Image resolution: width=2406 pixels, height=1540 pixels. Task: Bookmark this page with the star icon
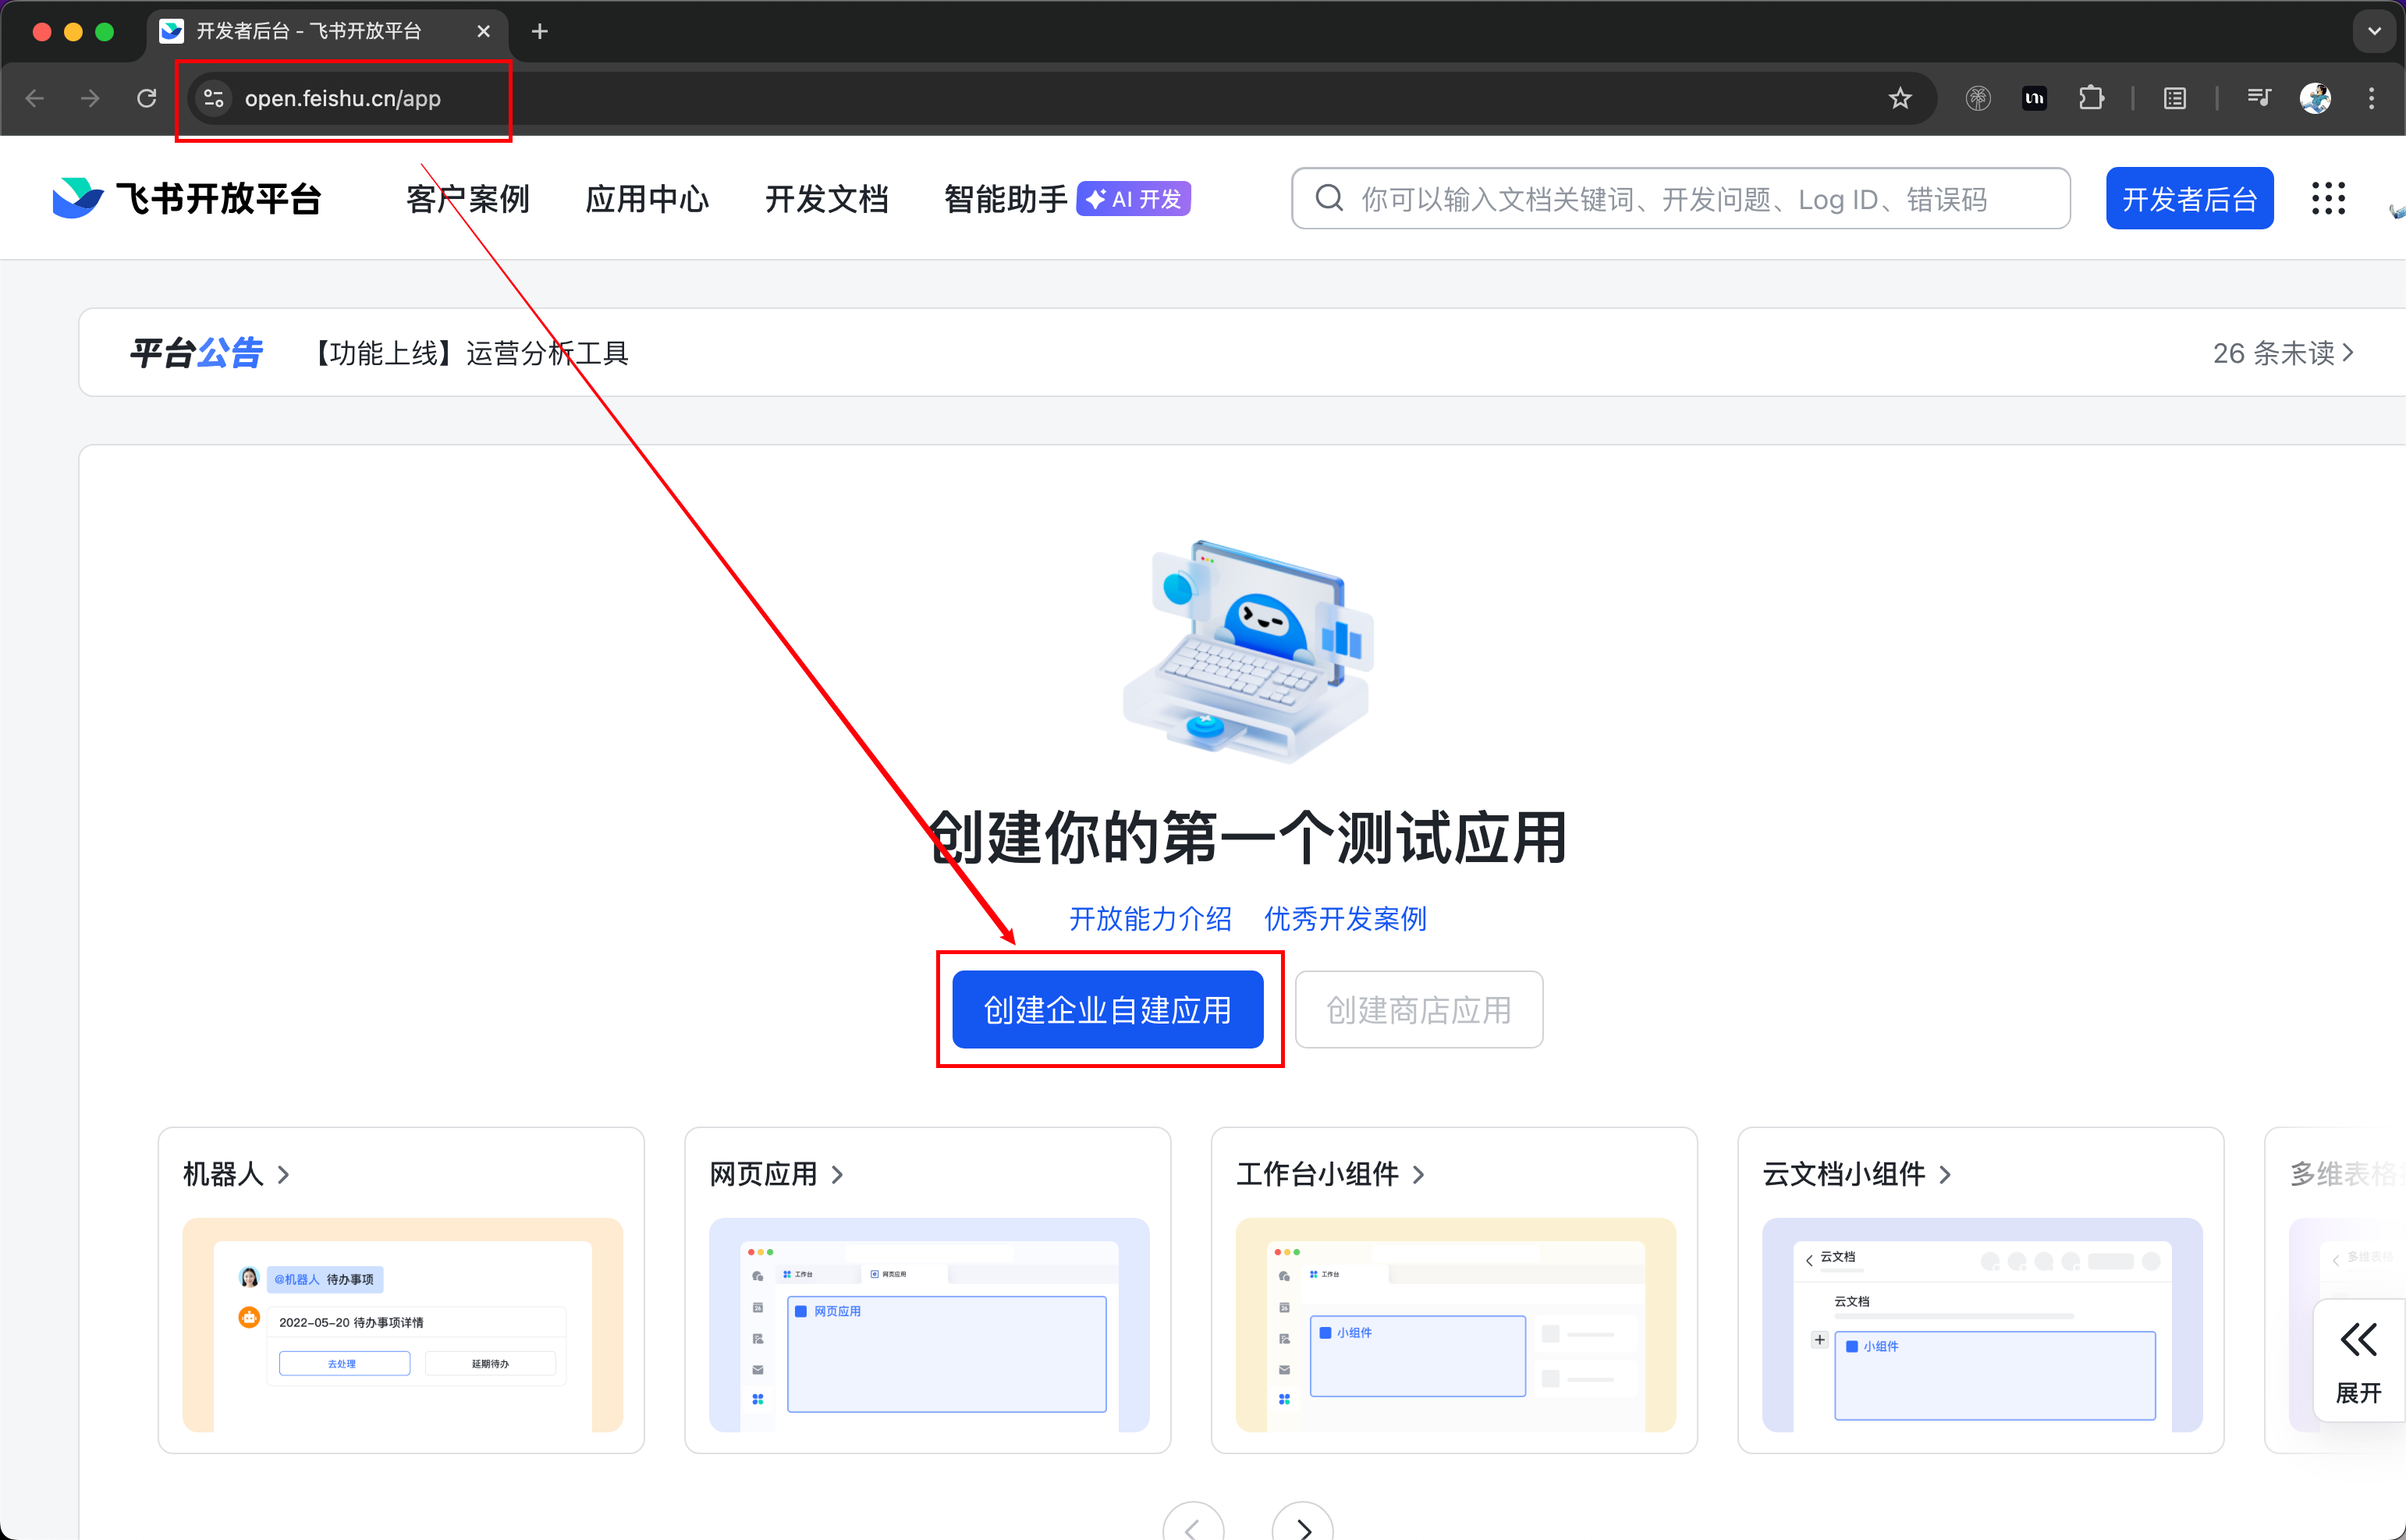click(1899, 98)
